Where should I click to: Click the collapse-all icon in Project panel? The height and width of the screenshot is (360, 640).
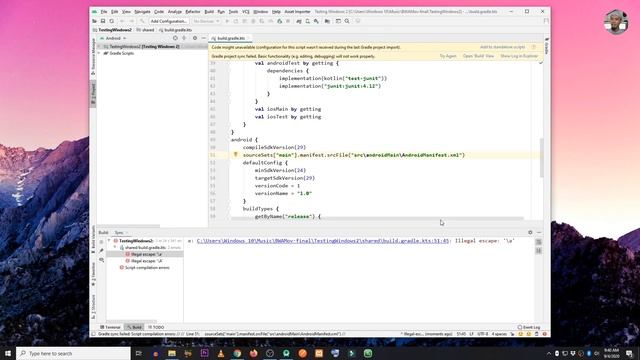pos(184,38)
